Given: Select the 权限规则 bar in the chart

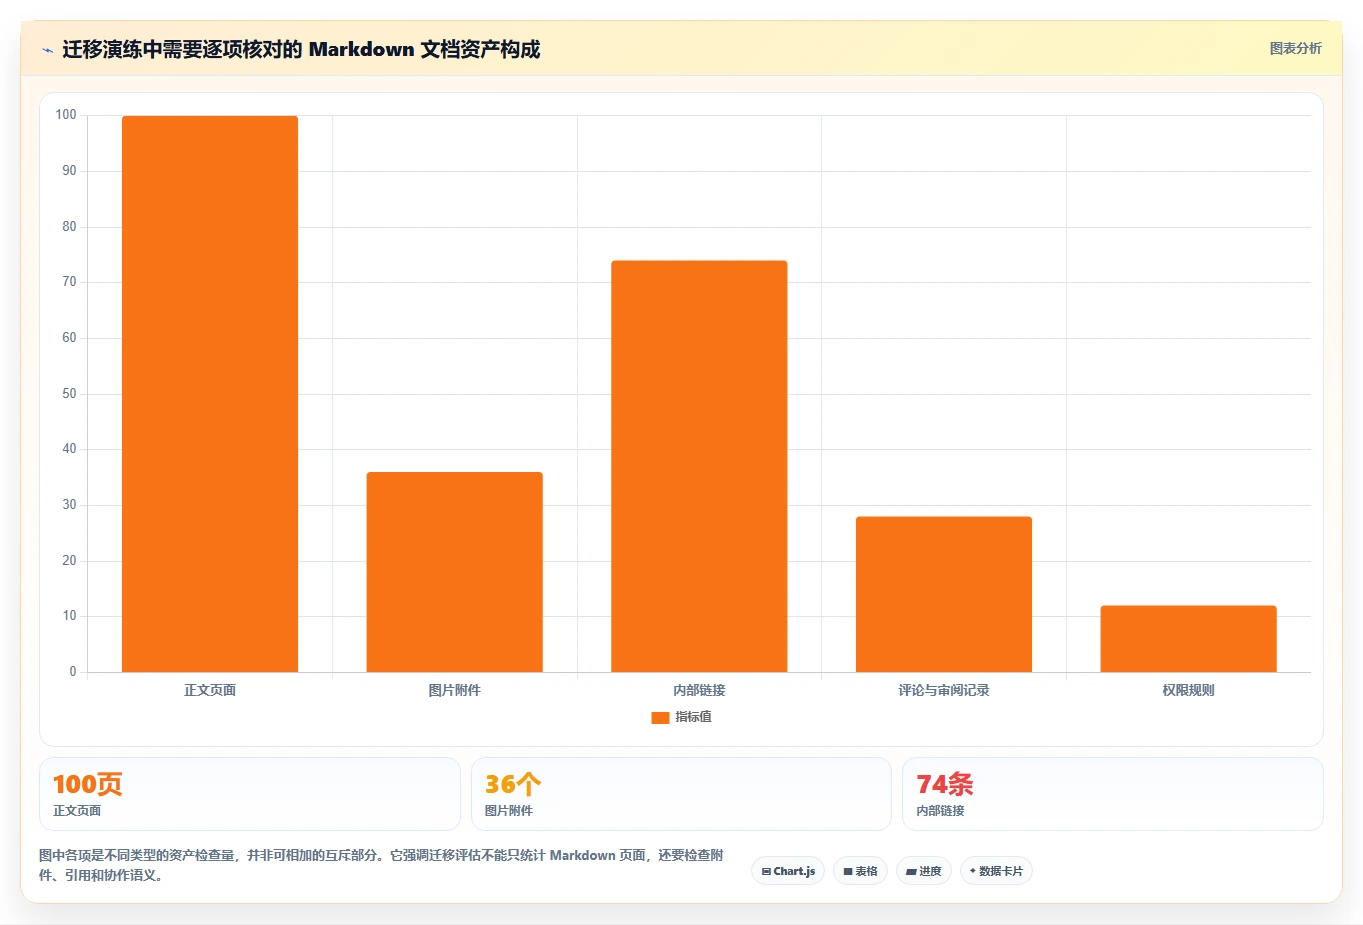Looking at the screenshot, I should click(1188, 639).
